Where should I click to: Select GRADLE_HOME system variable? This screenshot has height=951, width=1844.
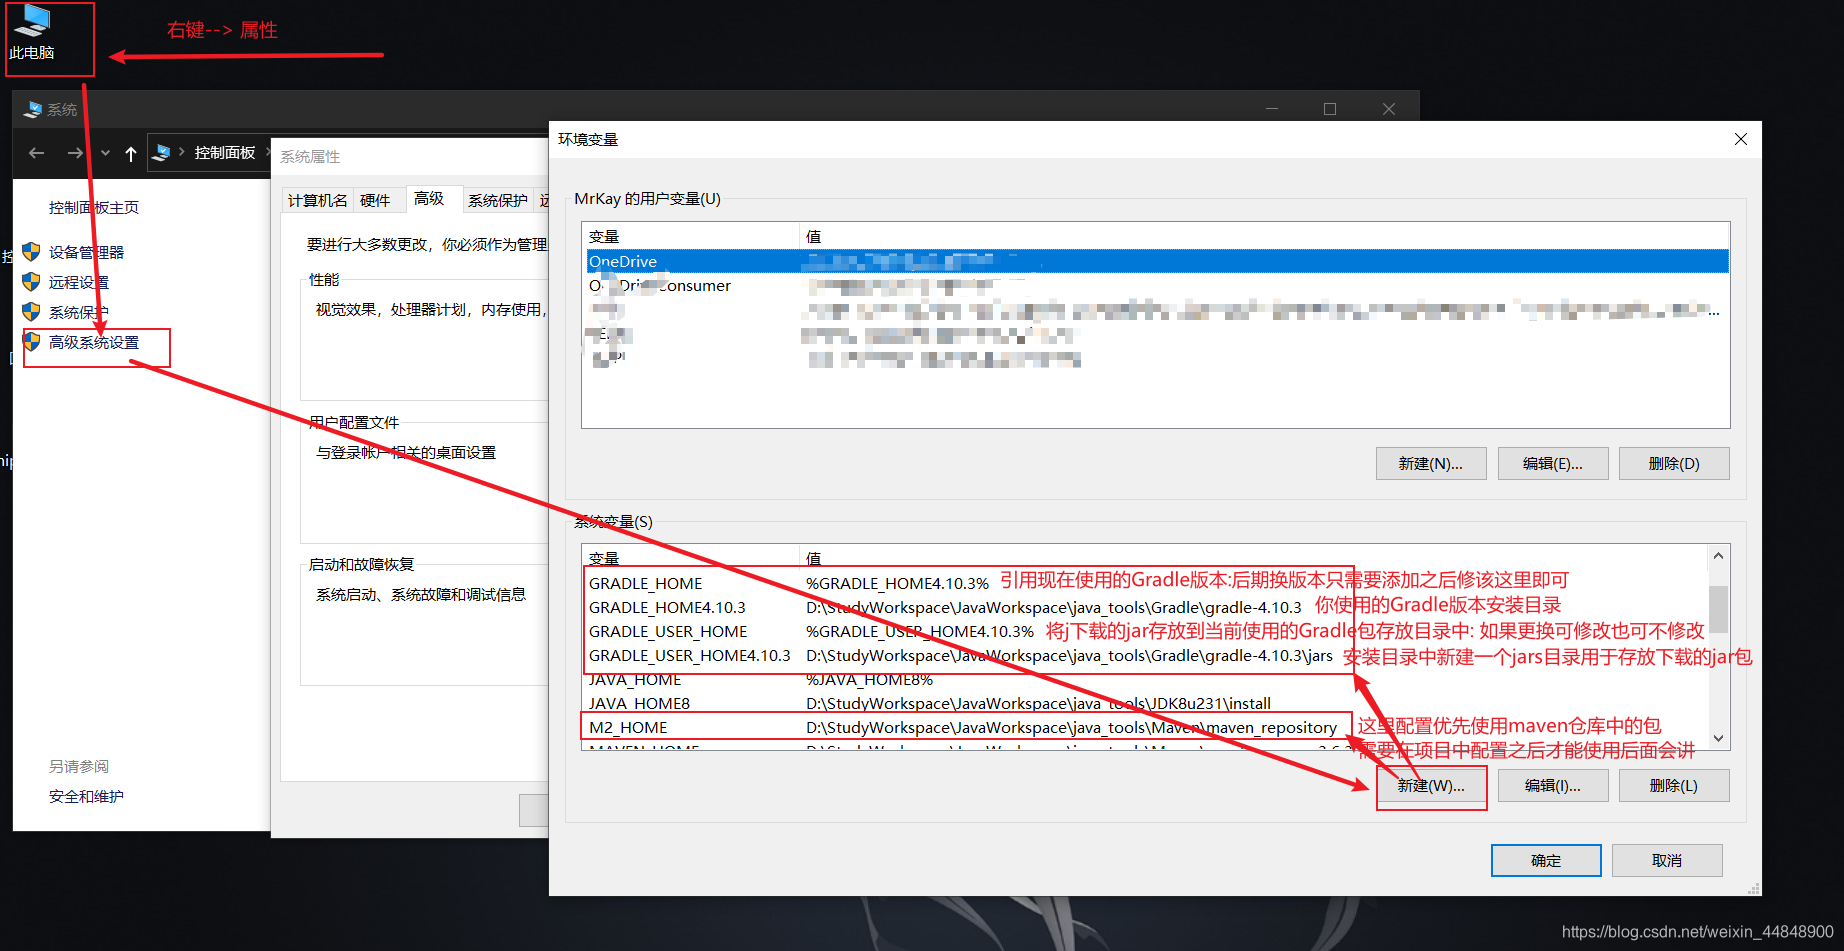[1146, 583]
